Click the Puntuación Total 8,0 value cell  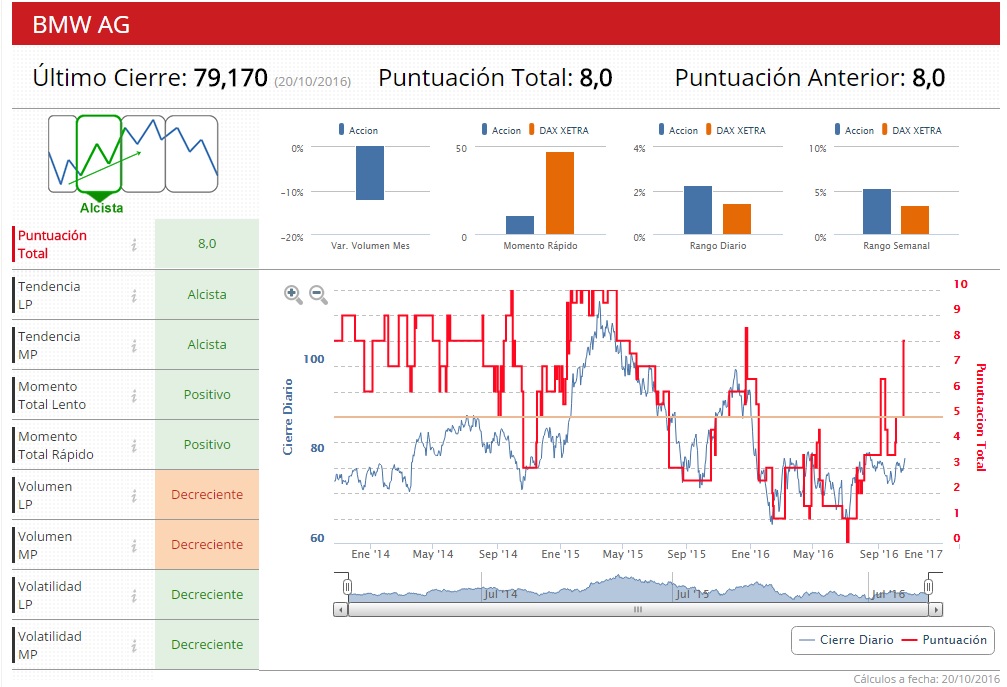(x=207, y=244)
